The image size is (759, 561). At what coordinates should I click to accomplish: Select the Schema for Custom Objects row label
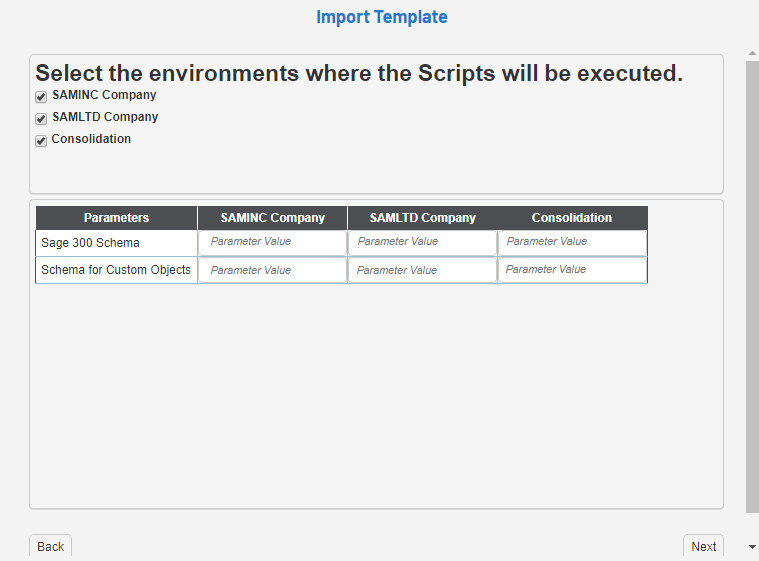click(x=116, y=270)
